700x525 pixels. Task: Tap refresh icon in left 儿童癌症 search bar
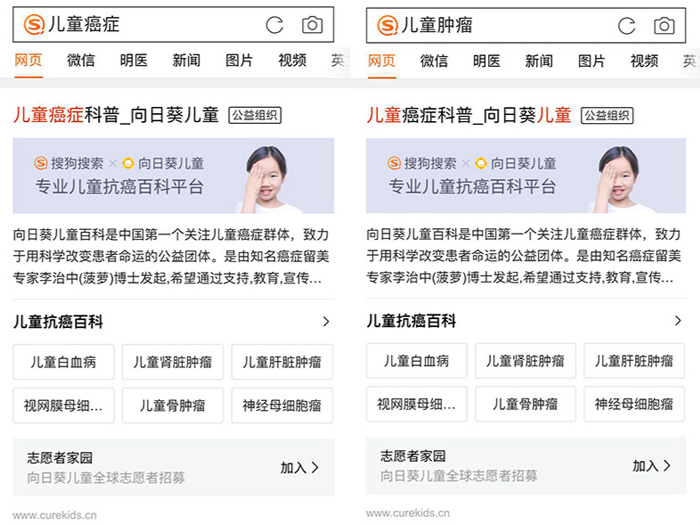(274, 25)
